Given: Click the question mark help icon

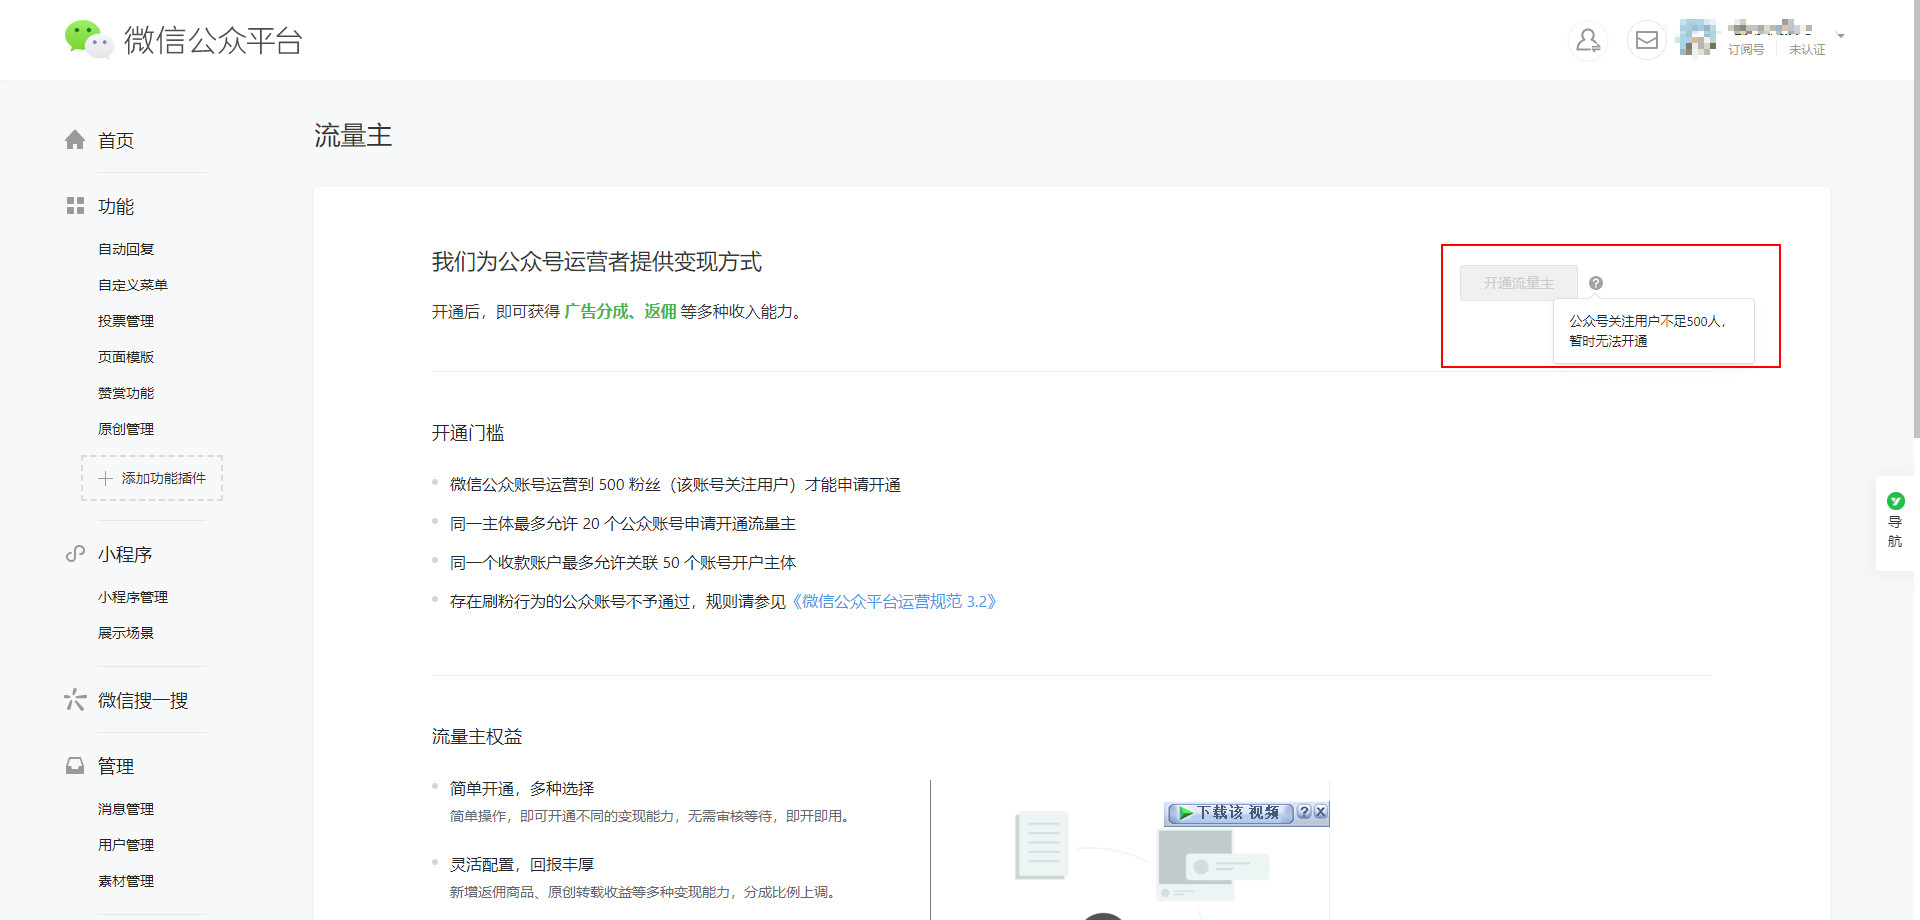Looking at the screenshot, I should (x=1596, y=283).
